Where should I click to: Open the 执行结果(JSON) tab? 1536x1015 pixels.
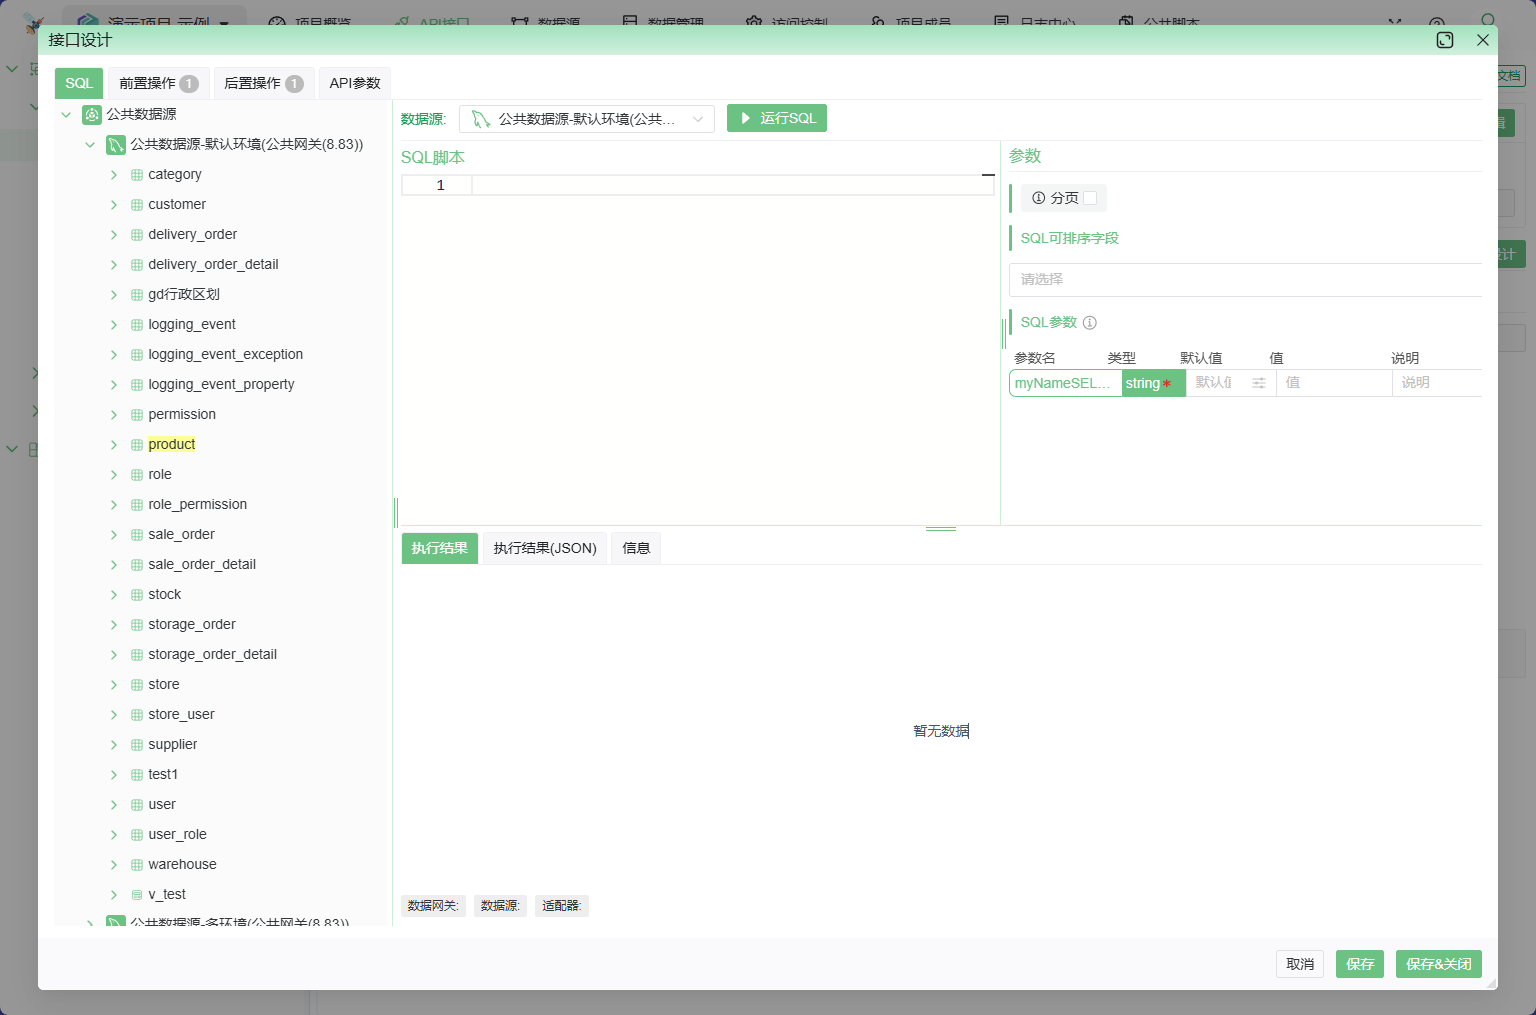(x=544, y=548)
